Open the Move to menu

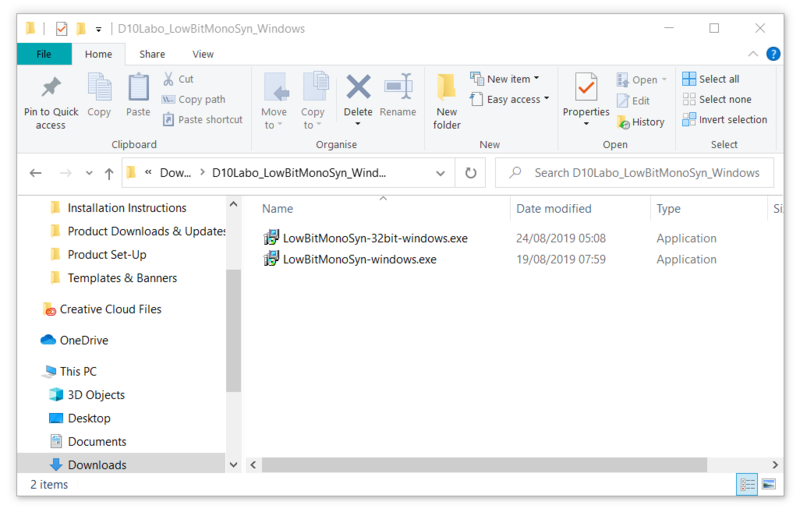[x=274, y=101]
